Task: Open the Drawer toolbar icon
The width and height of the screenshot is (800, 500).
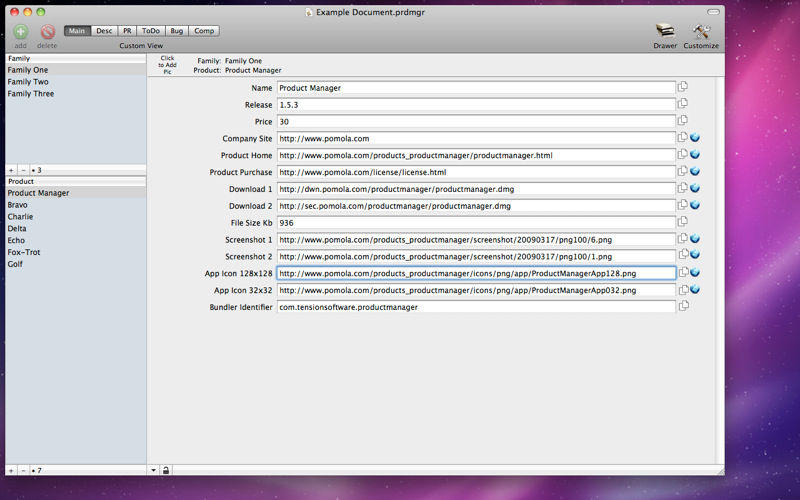Action: pos(665,31)
